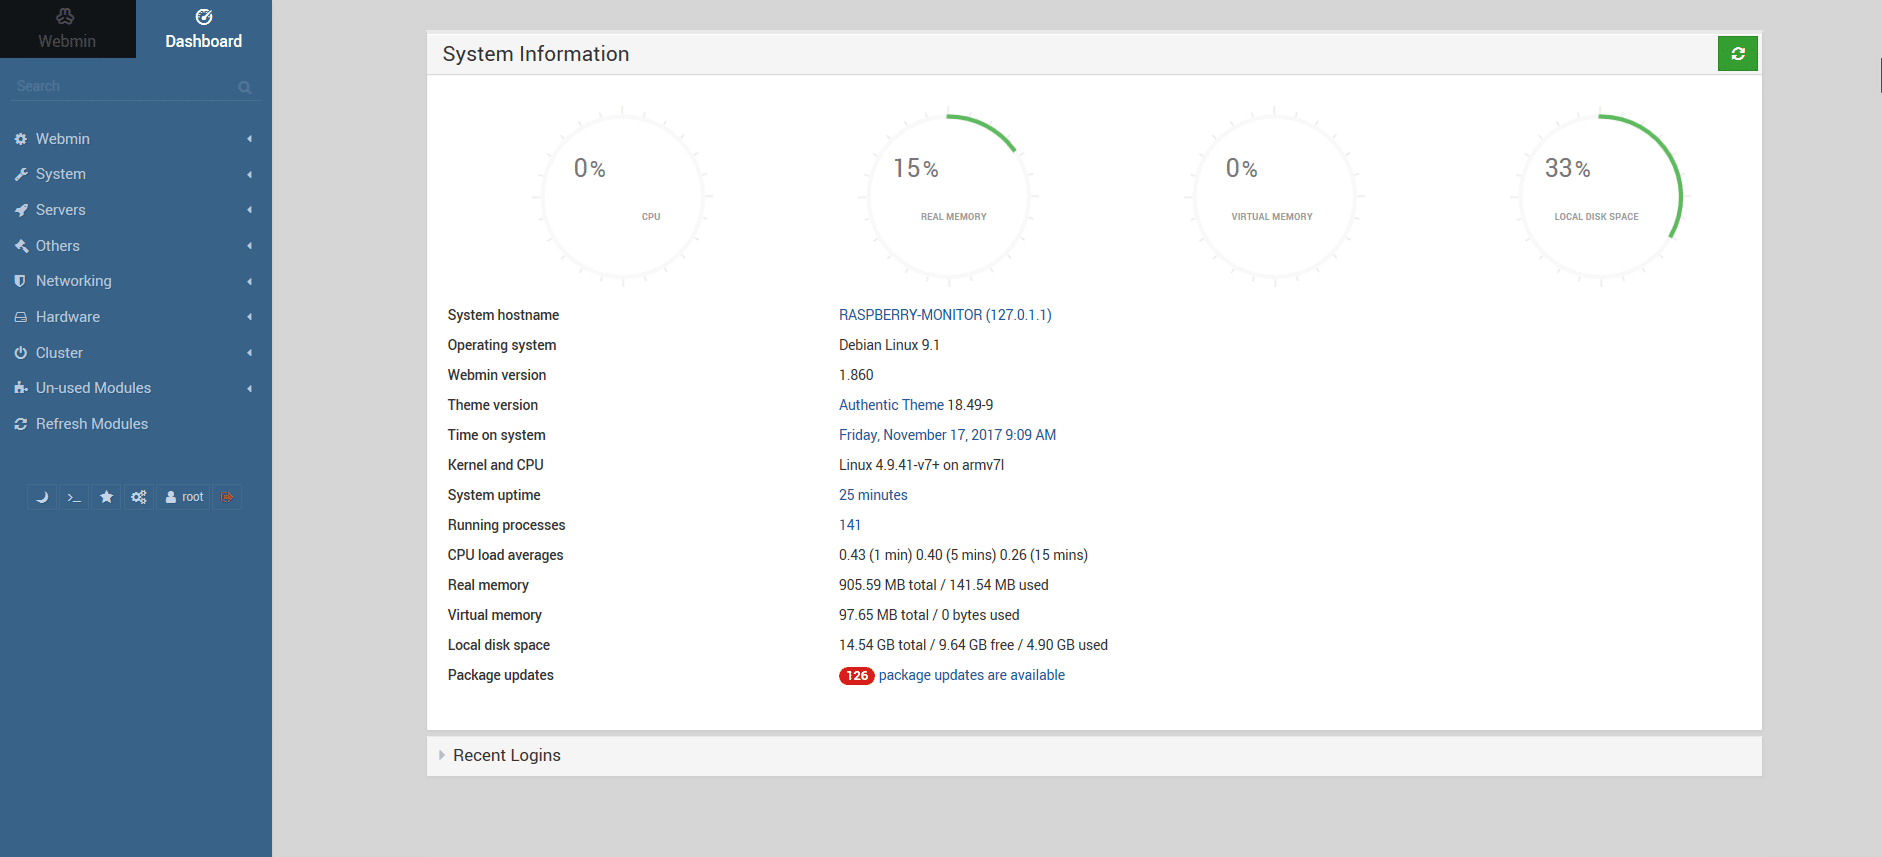Click the system time link
Image resolution: width=1882 pixels, height=857 pixels.
(947, 435)
